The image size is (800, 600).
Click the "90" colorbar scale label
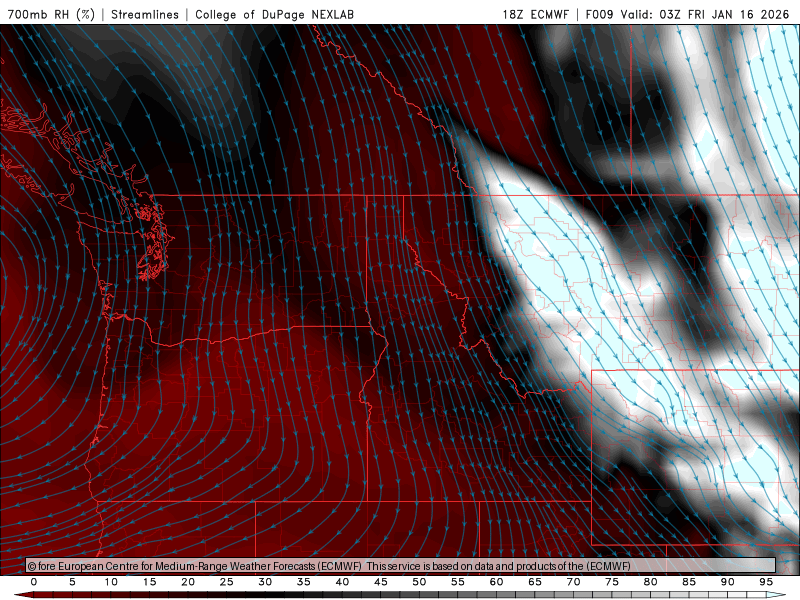[728, 582]
